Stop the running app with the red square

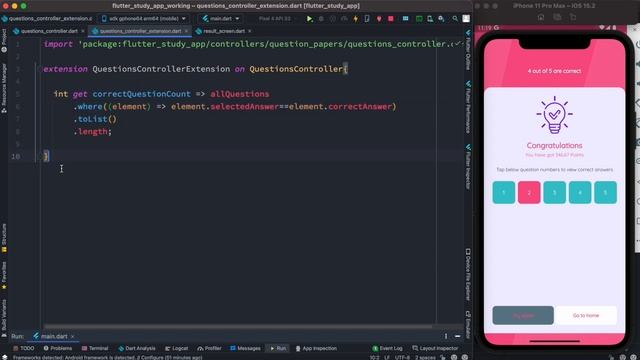(391, 19)
